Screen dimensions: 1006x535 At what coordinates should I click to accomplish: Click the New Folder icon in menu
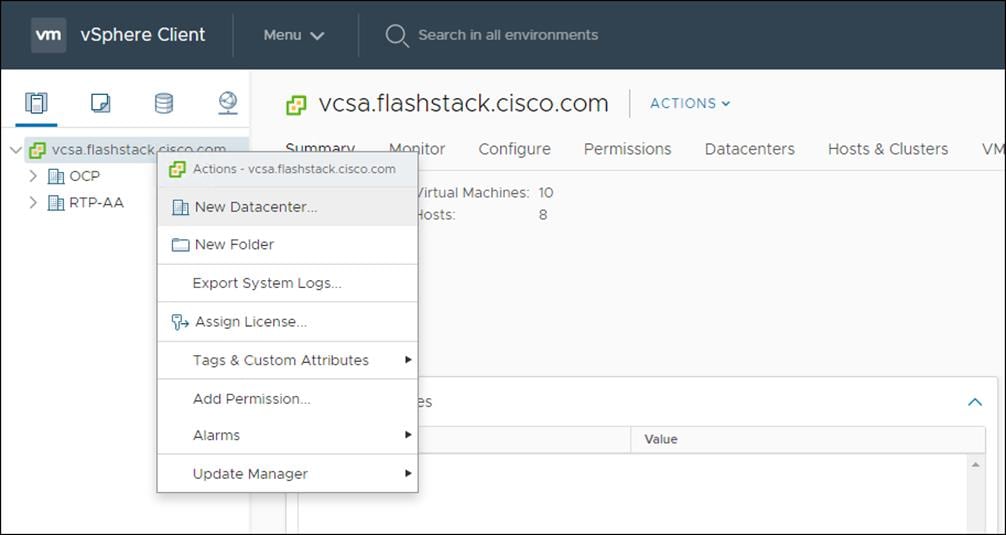coord(180,244)
